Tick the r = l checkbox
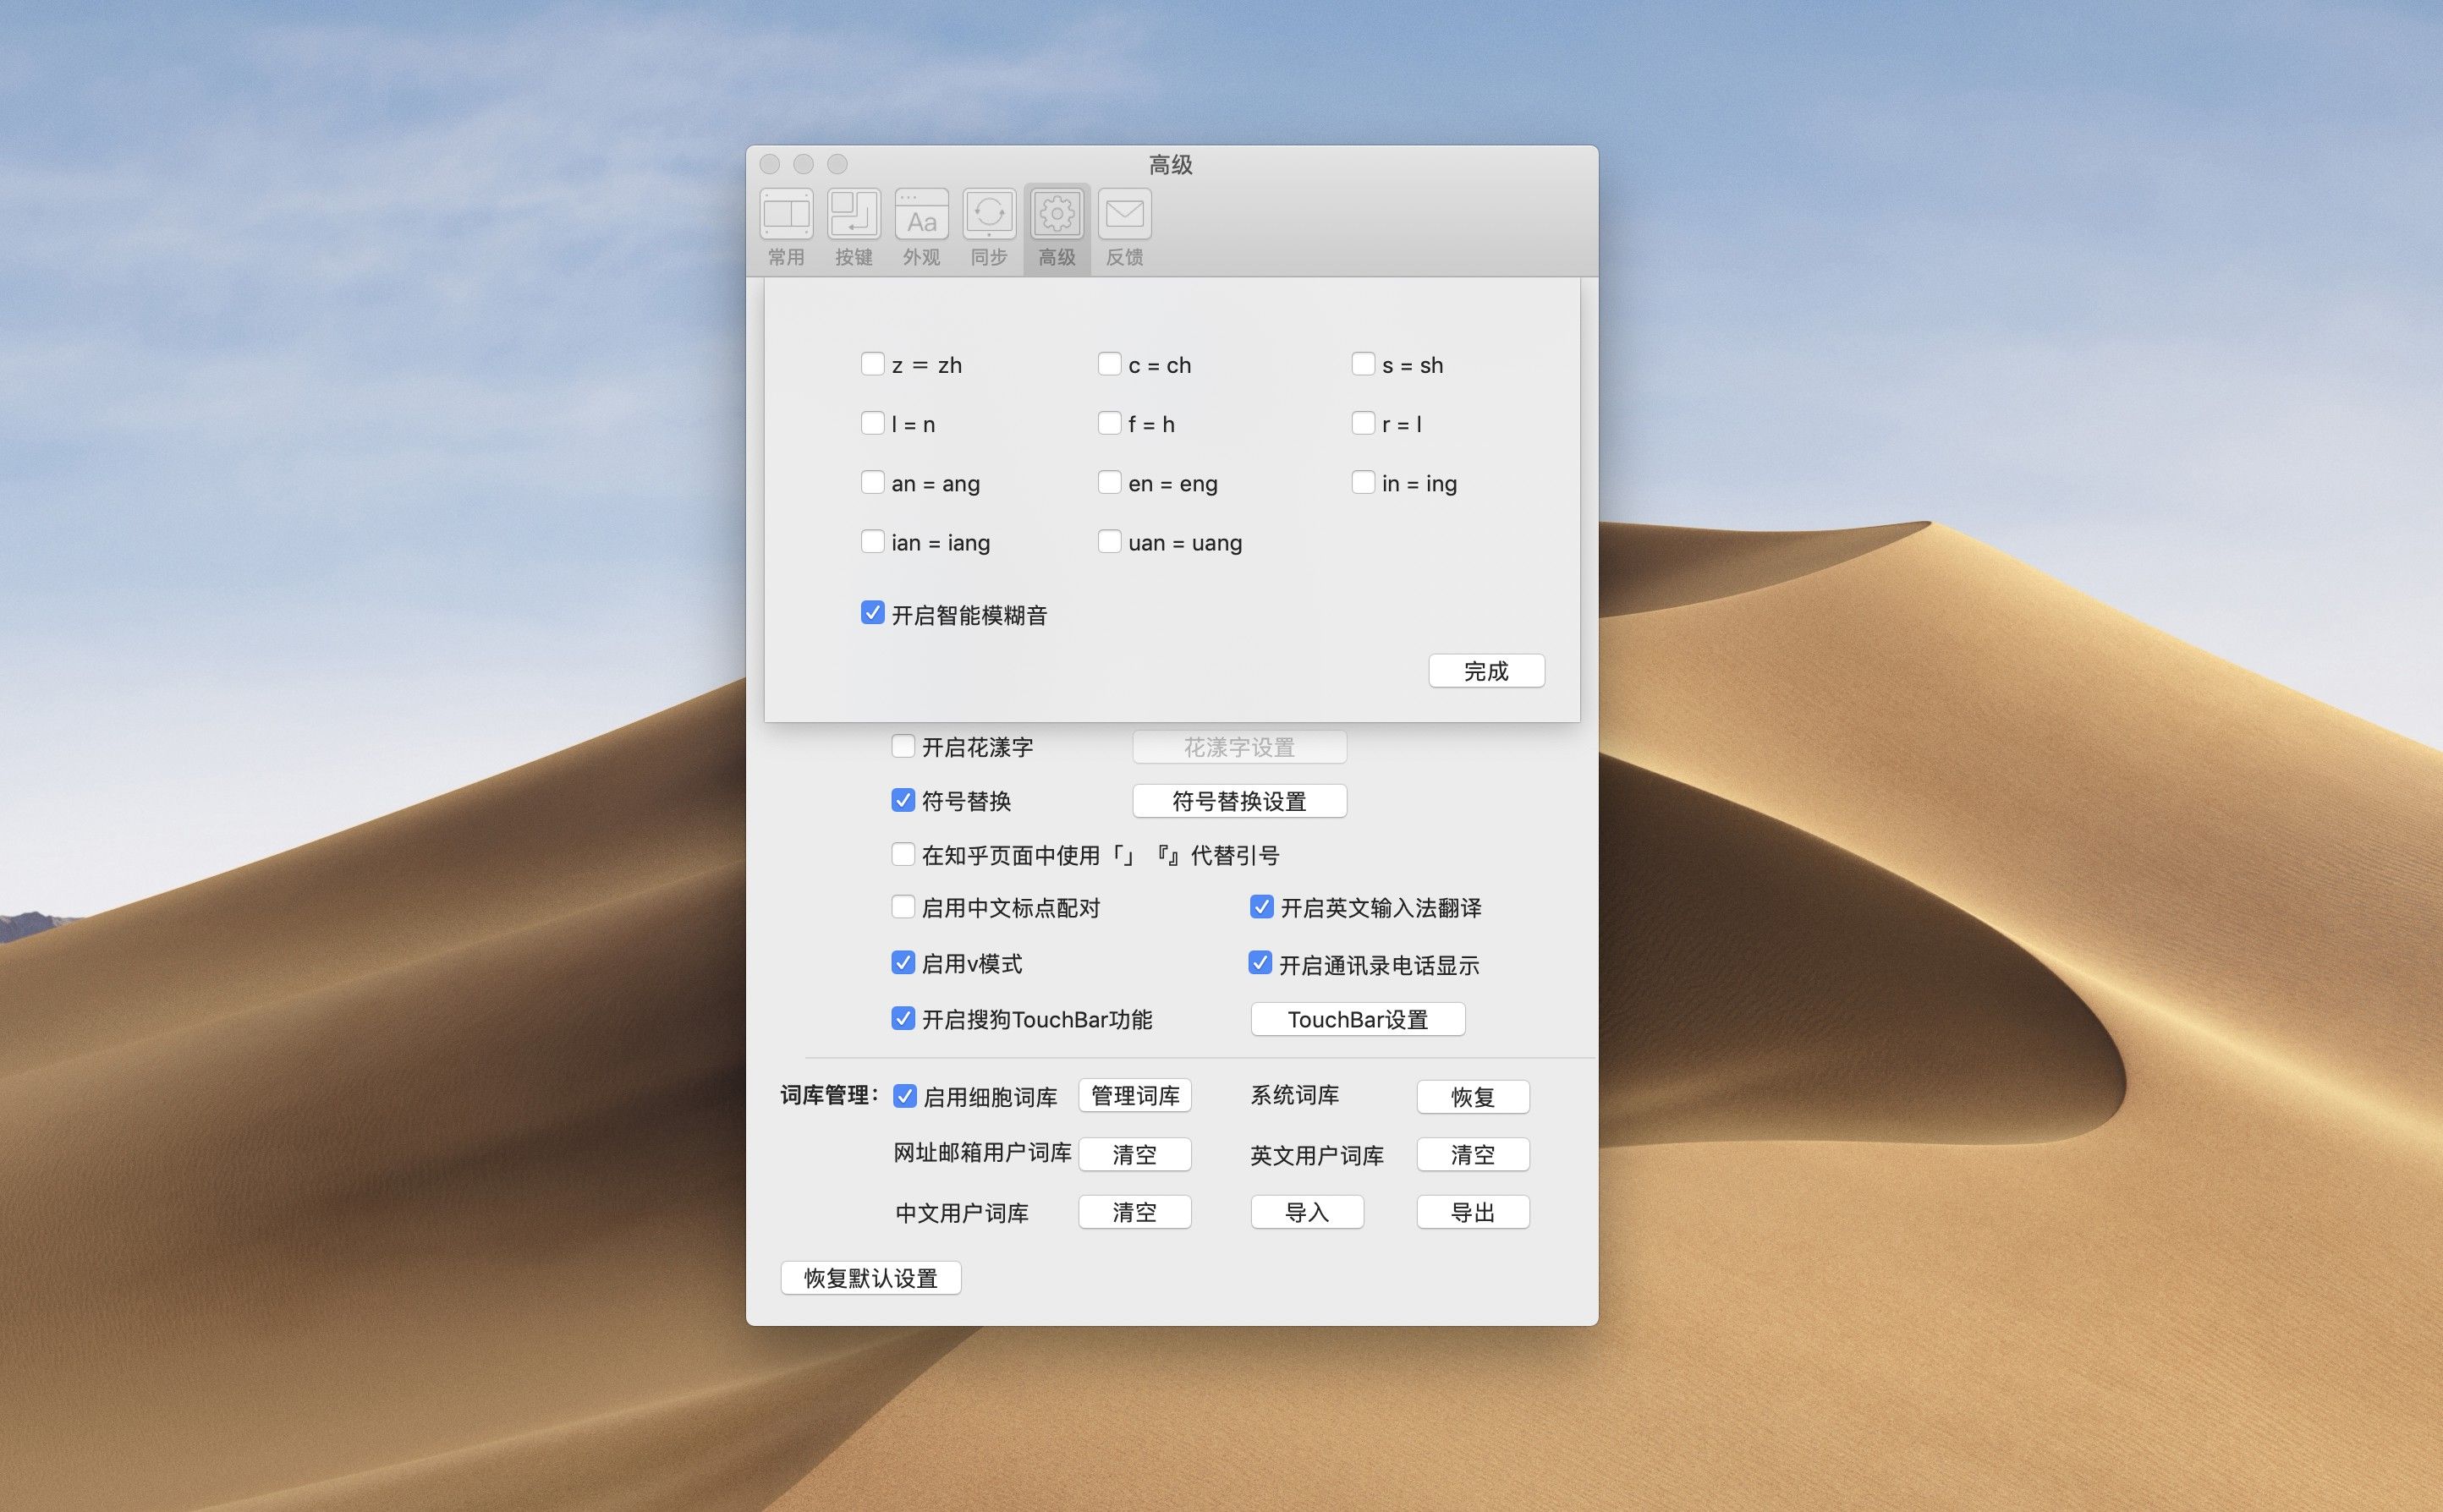The width and height of the screenshot is (2443, 1512). point(1363,423)
